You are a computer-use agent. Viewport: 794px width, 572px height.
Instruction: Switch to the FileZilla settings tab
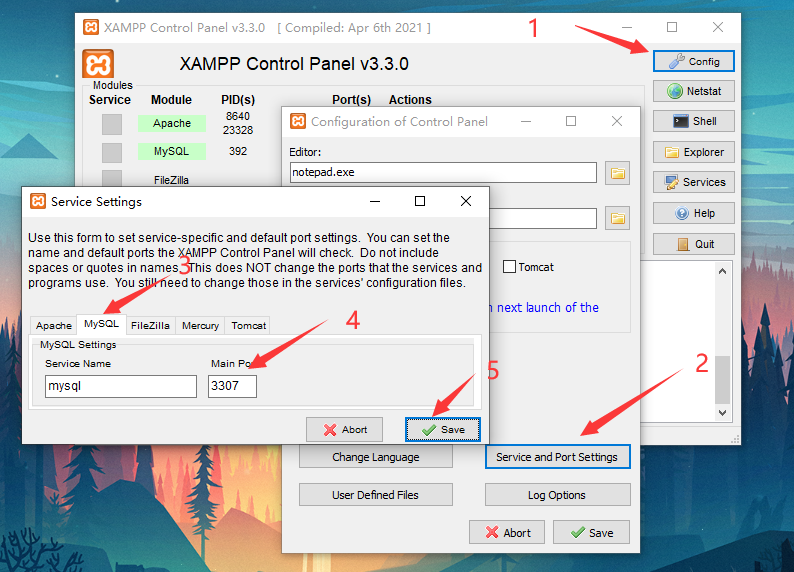(x=150, y=325)
